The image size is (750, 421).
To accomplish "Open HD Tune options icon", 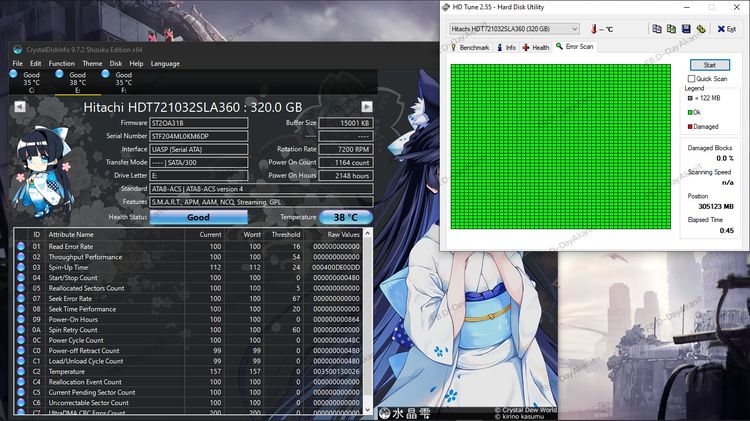I will 701,29.
